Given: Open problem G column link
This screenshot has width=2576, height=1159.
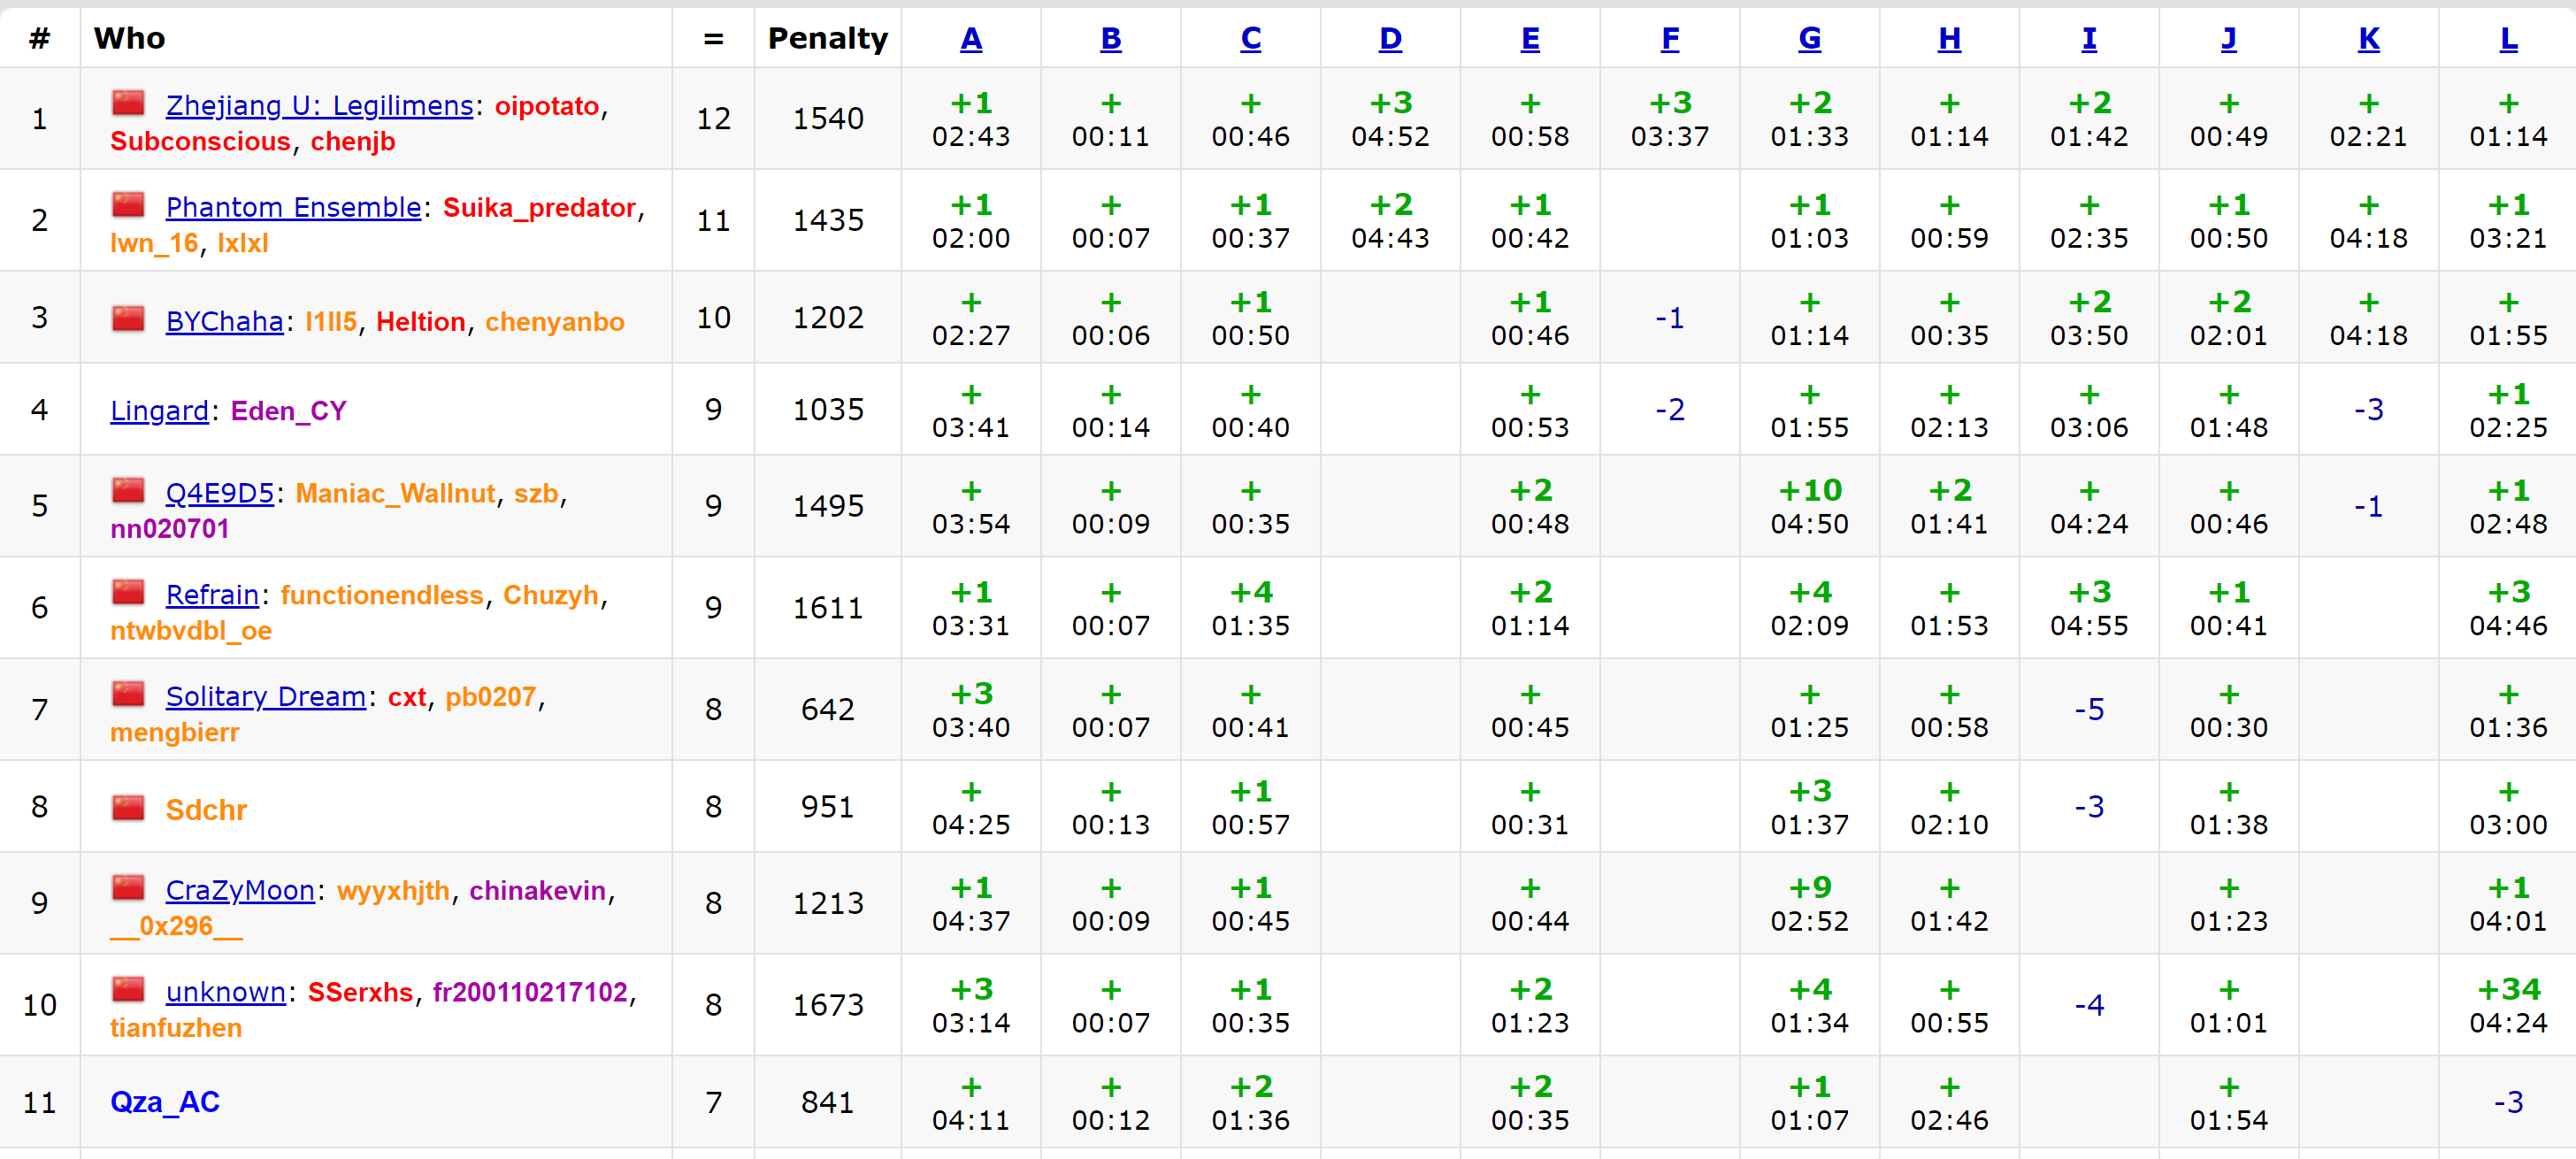Looking at the screenshot, I should pos(1809,39).
